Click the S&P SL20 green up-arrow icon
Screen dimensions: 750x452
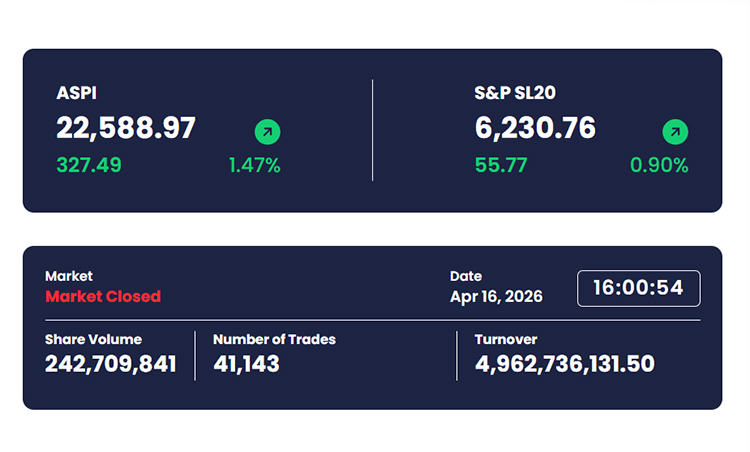coord(676,131)
